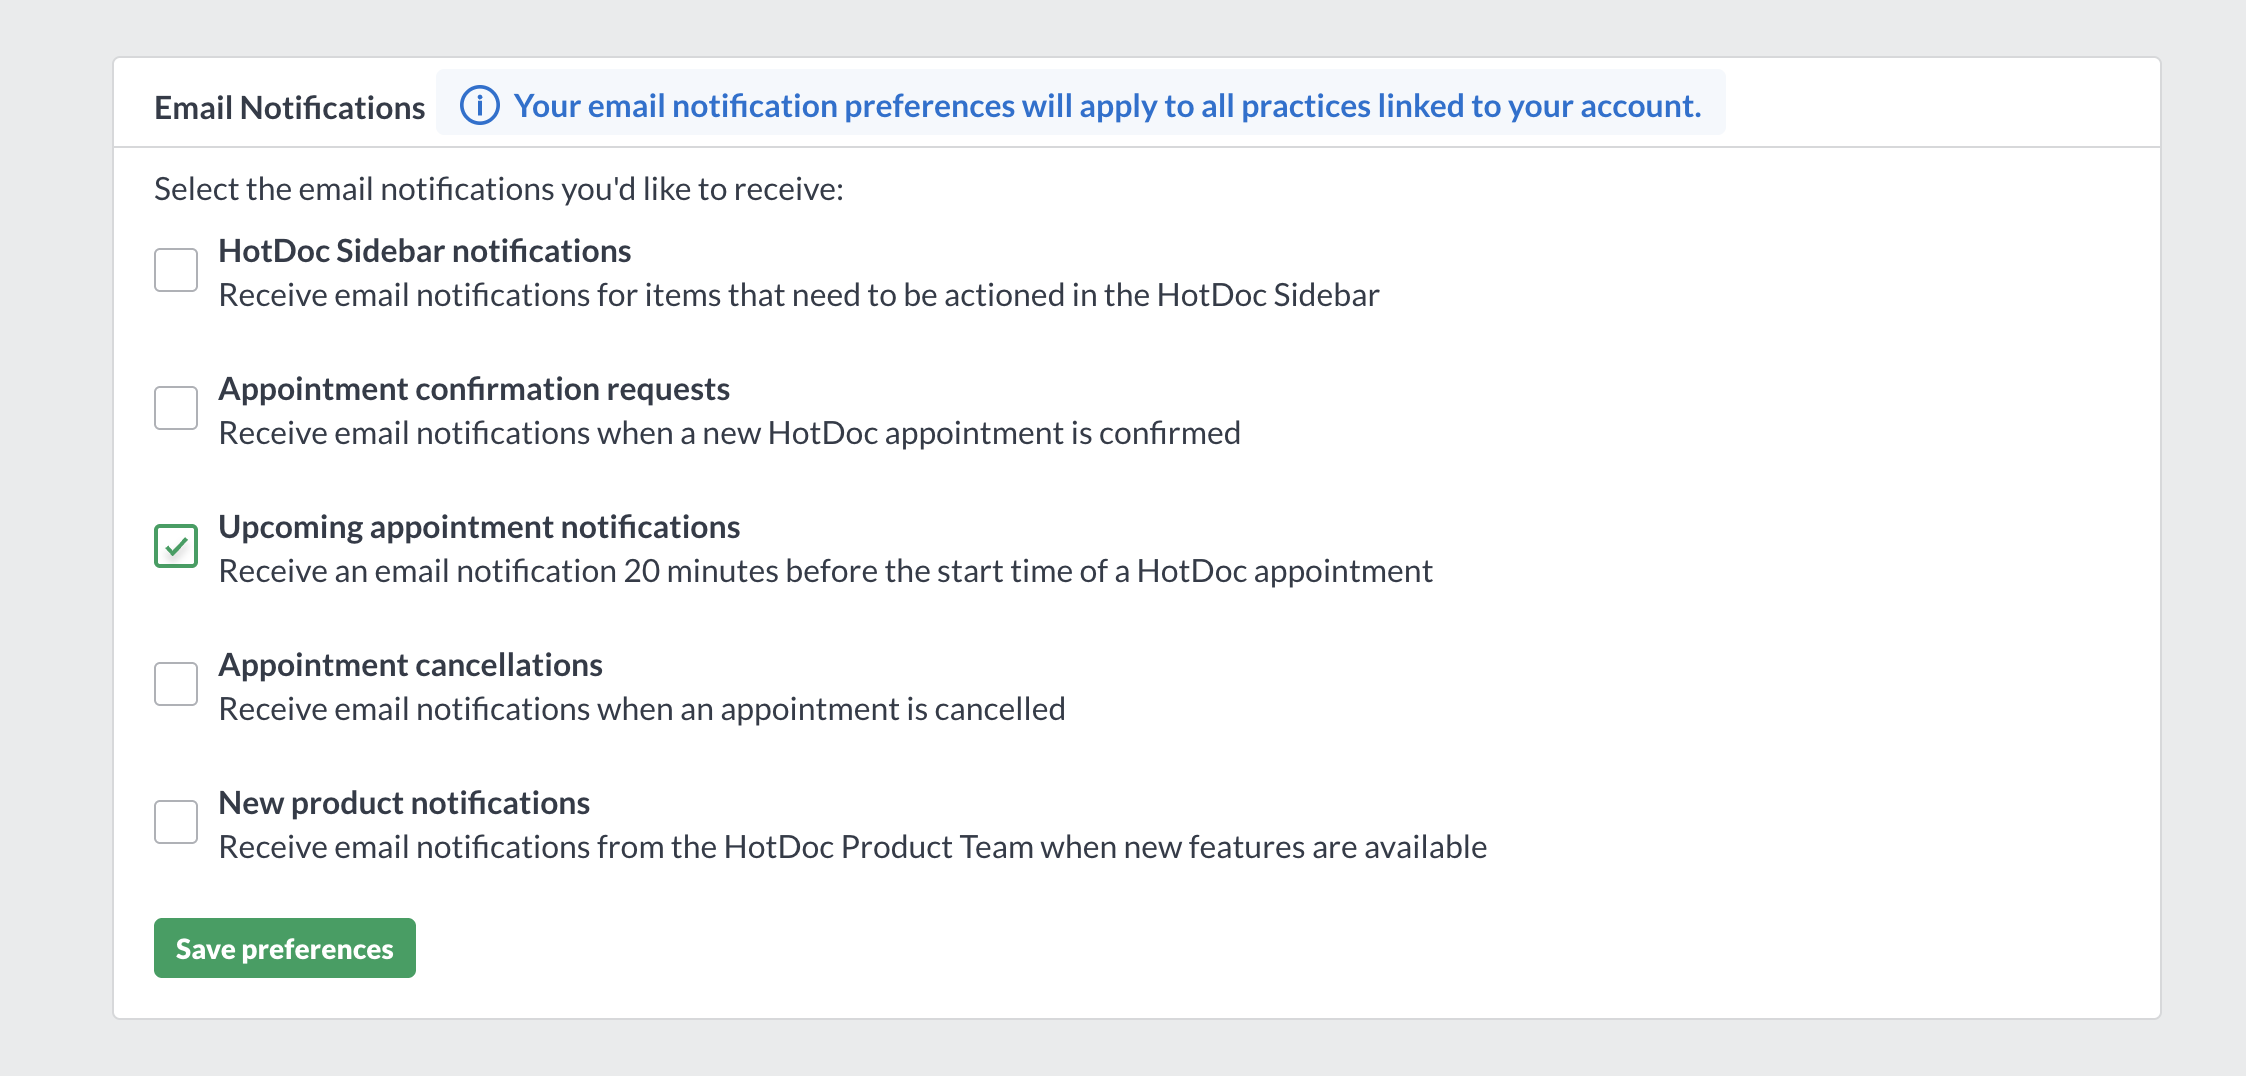Enable HotDoc Sidebar notifications checkbox
Viewport: 2246px width, 1076px height.
point(176,270)
